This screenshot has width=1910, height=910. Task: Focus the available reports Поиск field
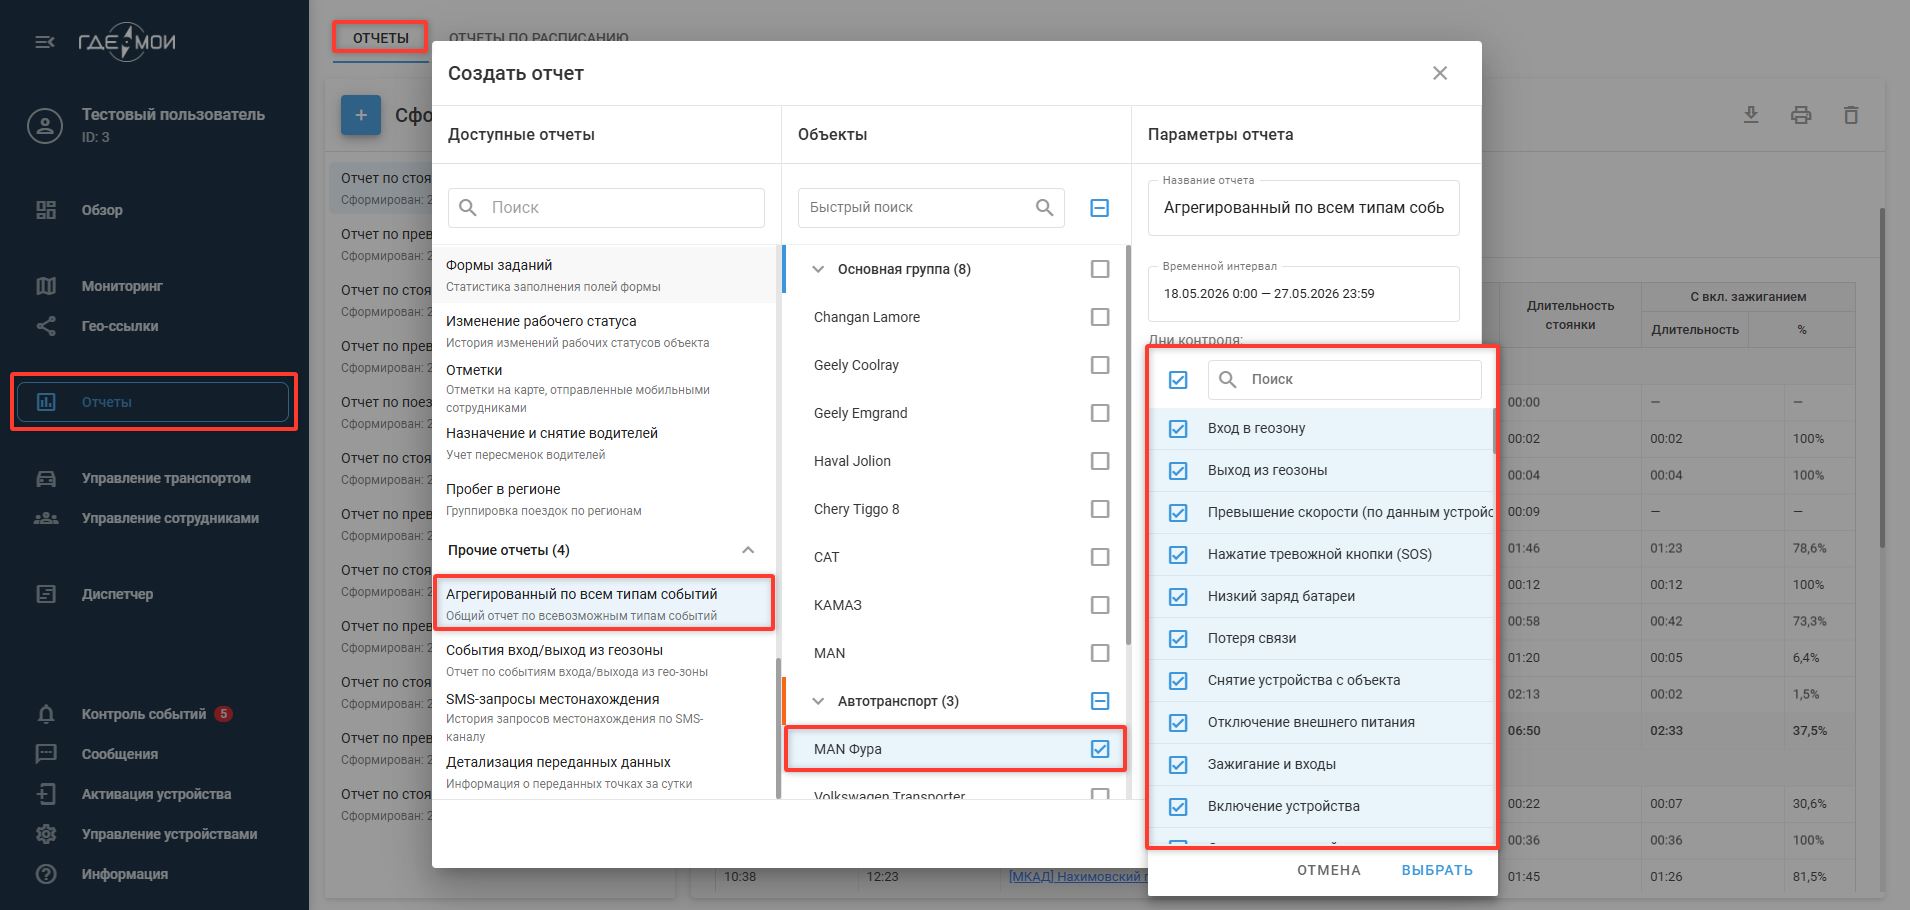[606, 207]
